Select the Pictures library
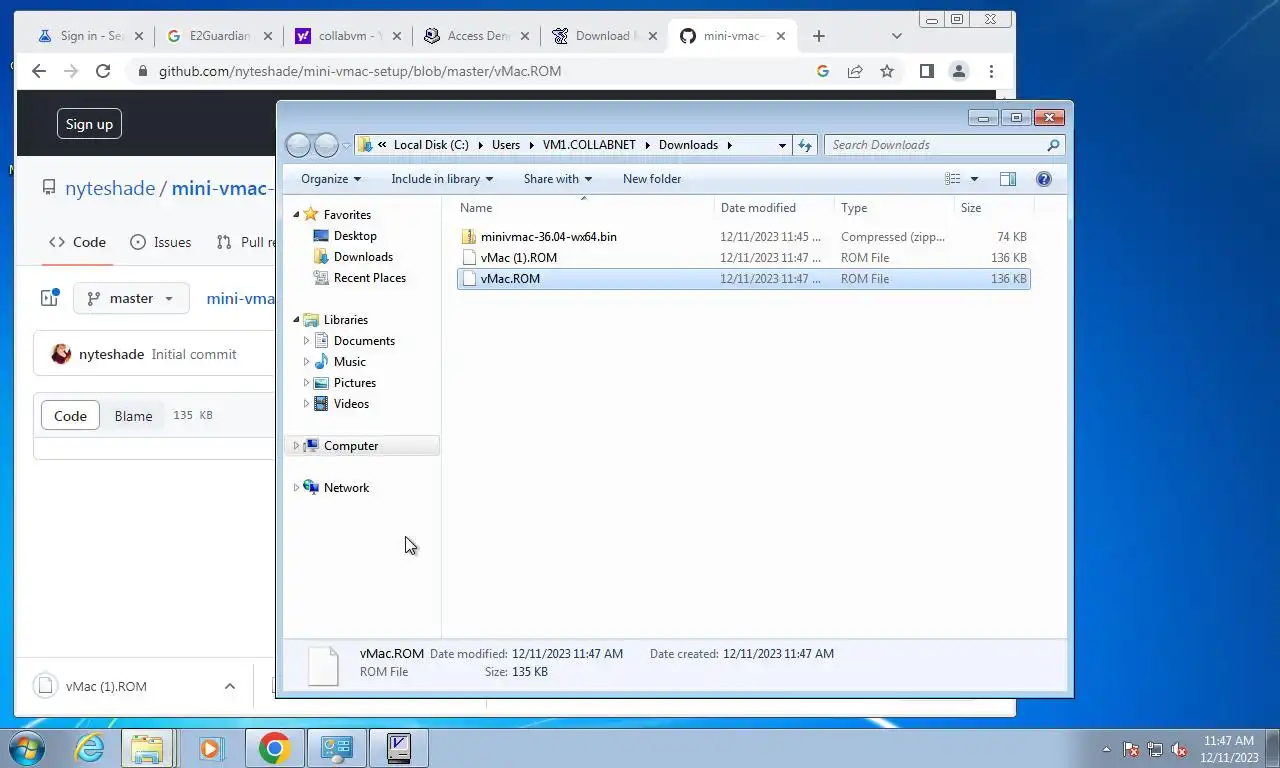Image resolution: width=1280 pixels, height=768 pixels. tap(354, 383)
